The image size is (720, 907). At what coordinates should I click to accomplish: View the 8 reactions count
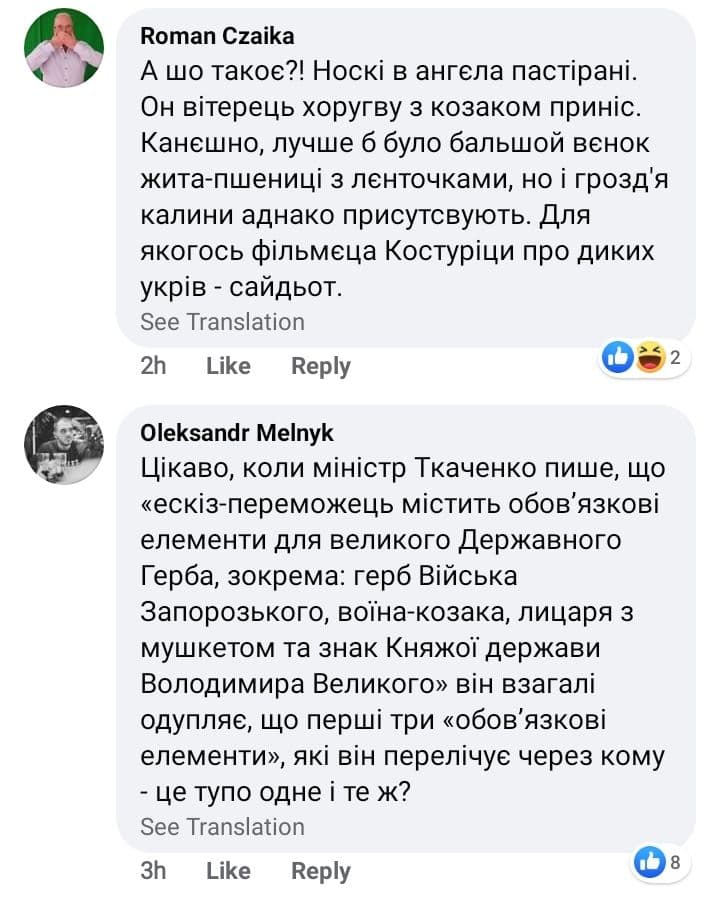tap(675, 862)
